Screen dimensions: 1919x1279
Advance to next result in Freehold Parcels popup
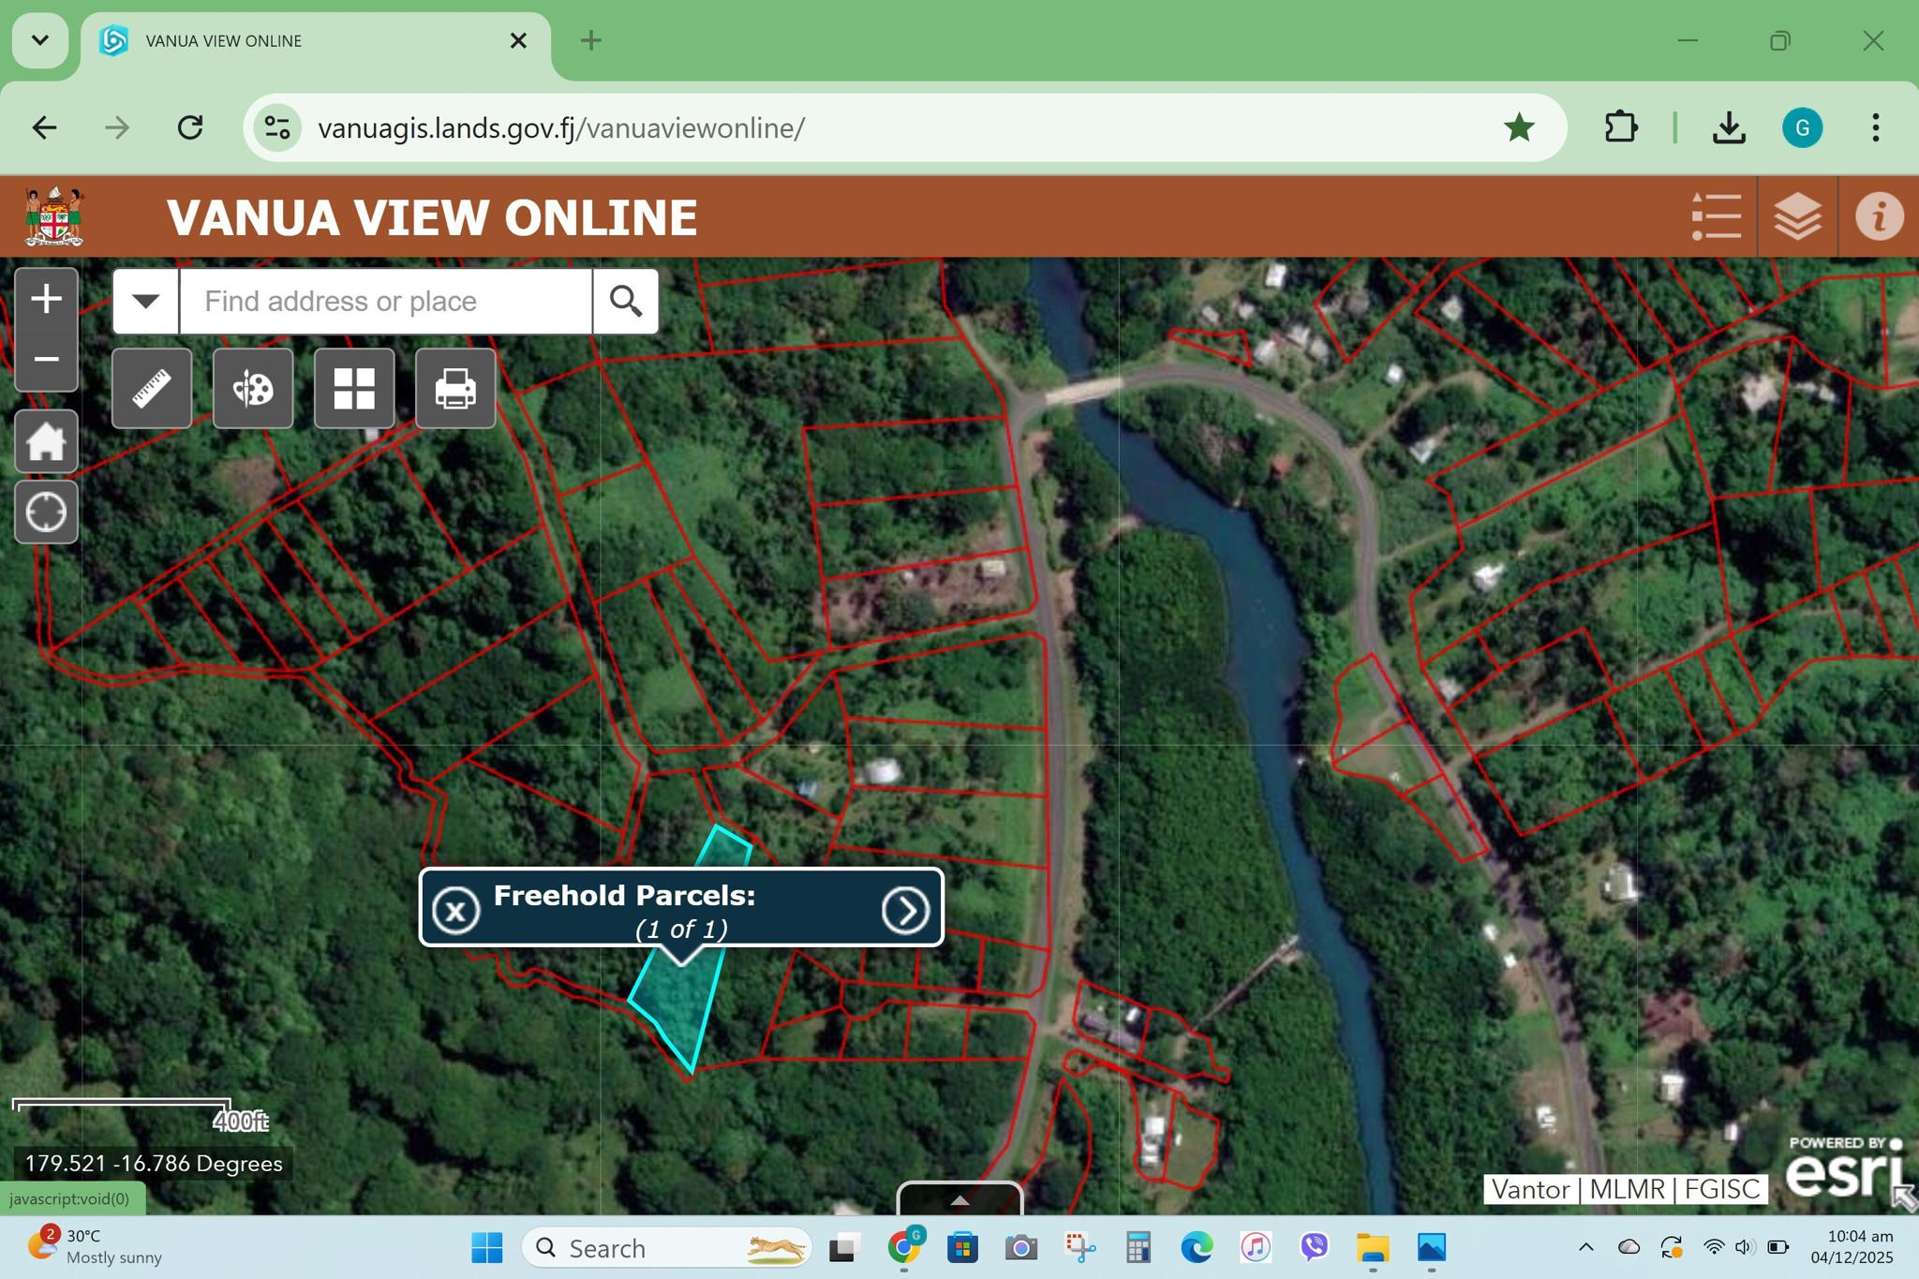point(906,909)
